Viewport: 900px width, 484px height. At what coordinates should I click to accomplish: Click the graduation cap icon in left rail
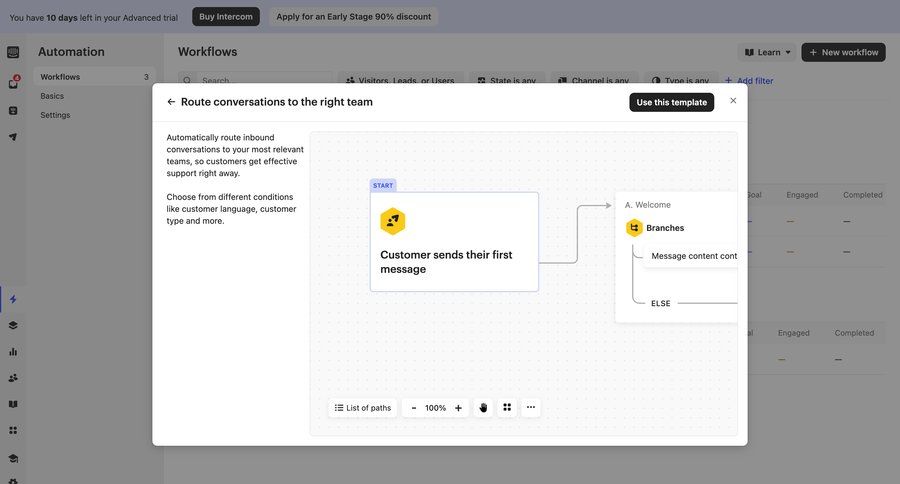[13, 458]
